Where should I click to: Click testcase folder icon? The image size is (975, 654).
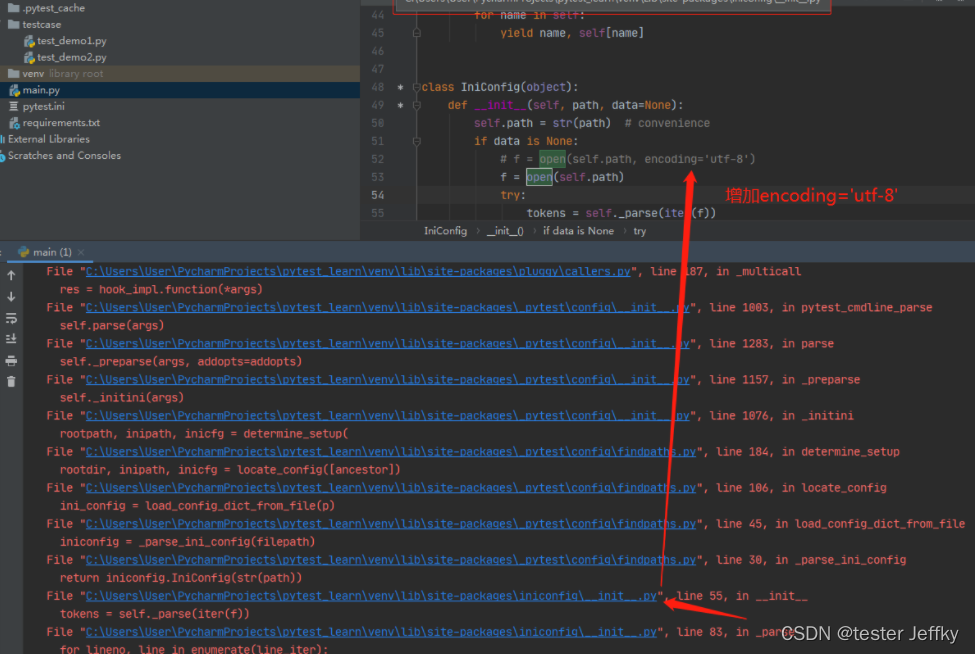click(14, 24)
